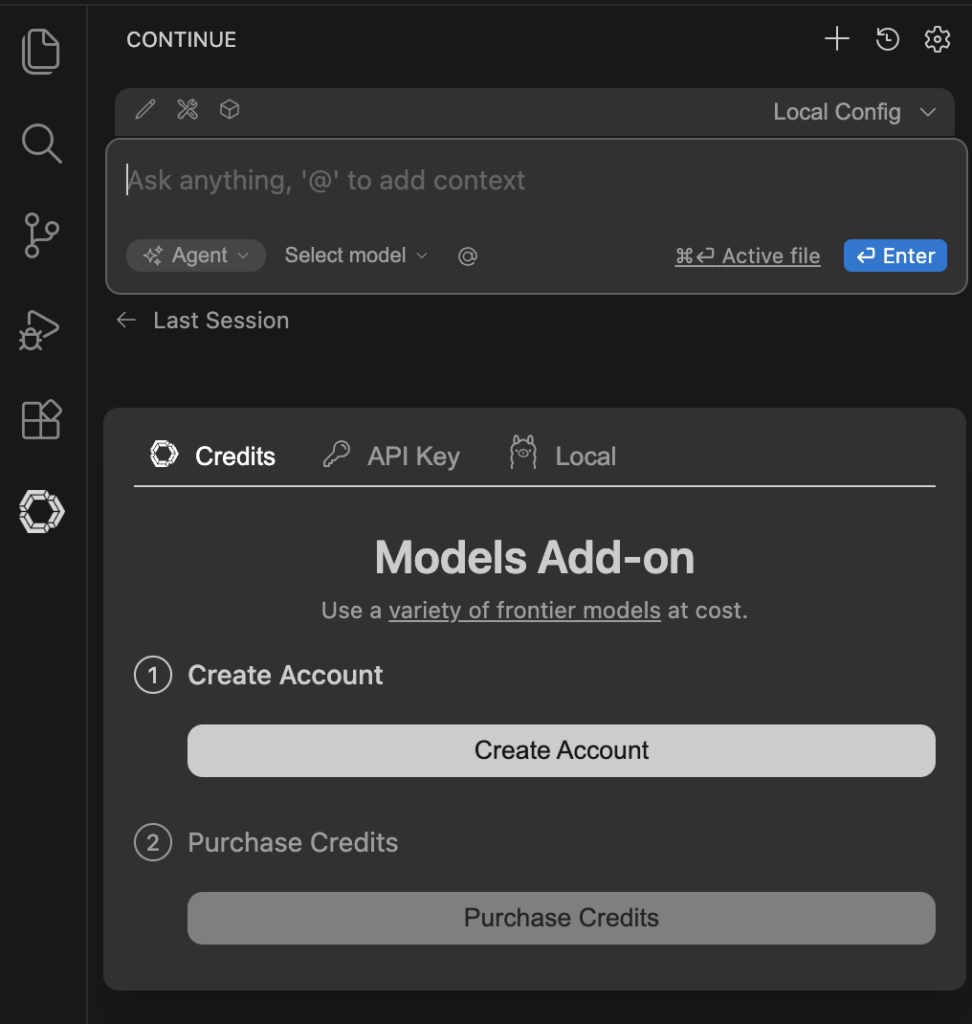Open the Source Control view

pyautogui.click(x=42, y=236)
